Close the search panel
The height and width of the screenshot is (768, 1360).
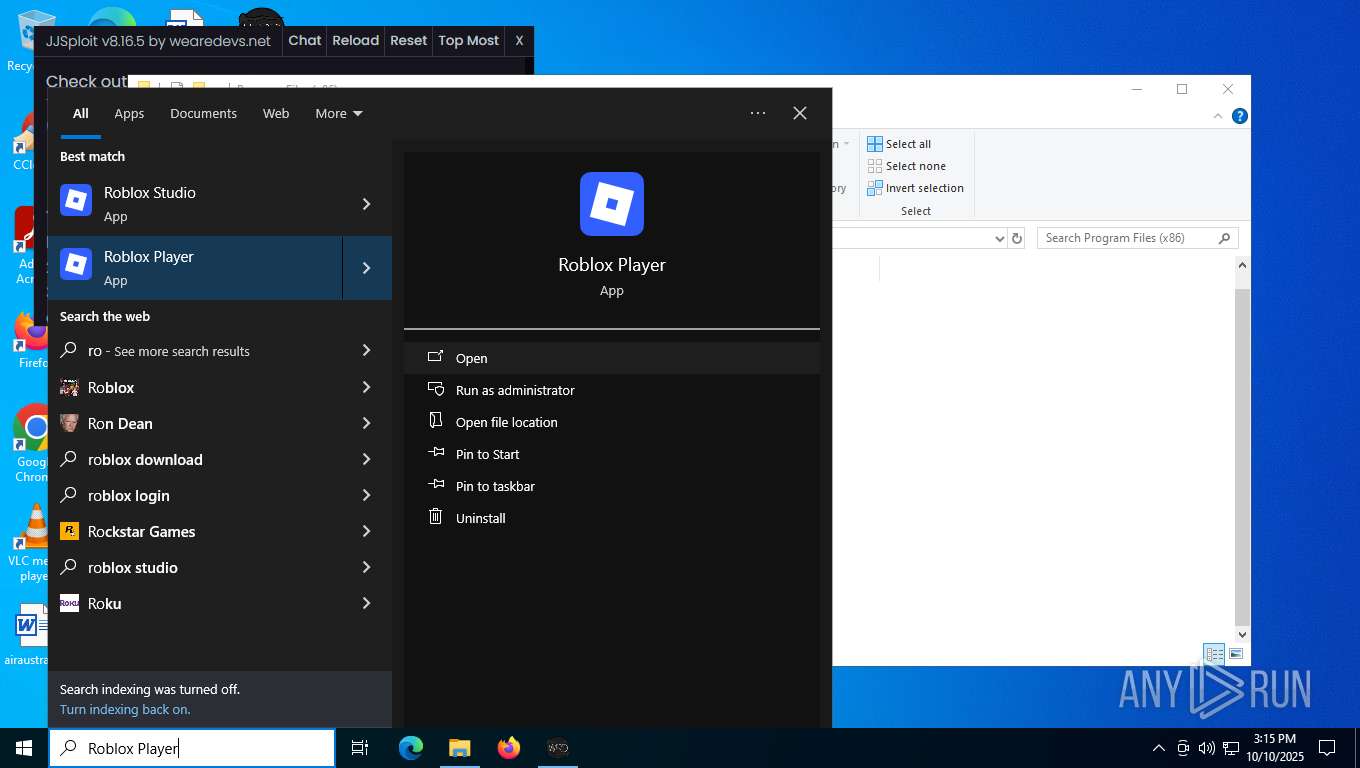(x=800, y=113)
